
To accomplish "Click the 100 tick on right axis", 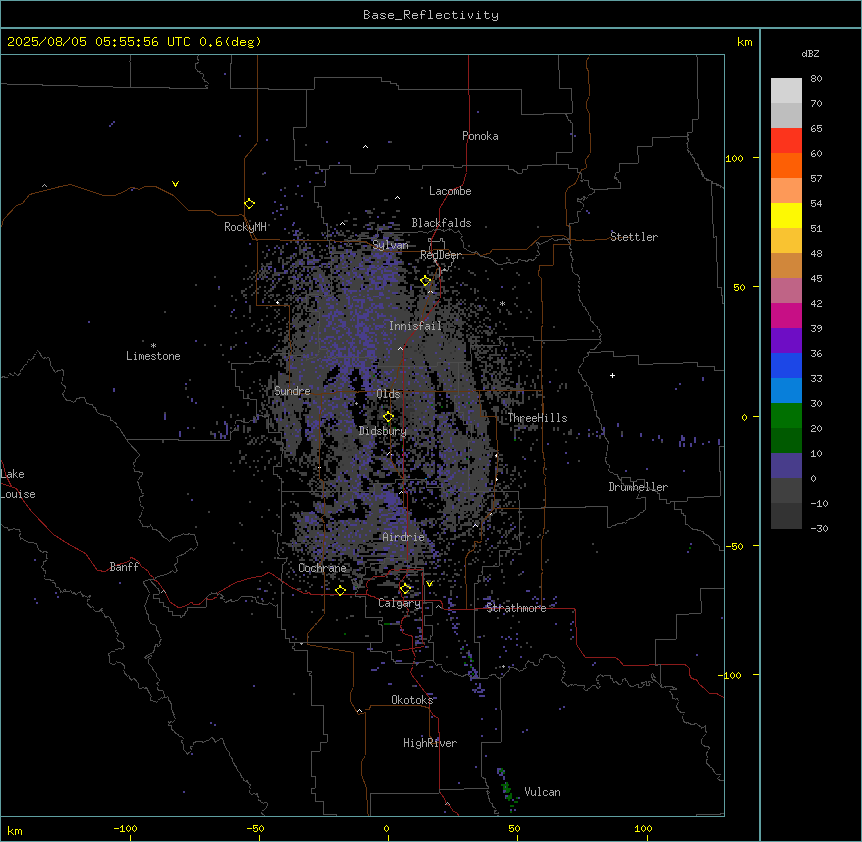I will click(x=734, y=158).
